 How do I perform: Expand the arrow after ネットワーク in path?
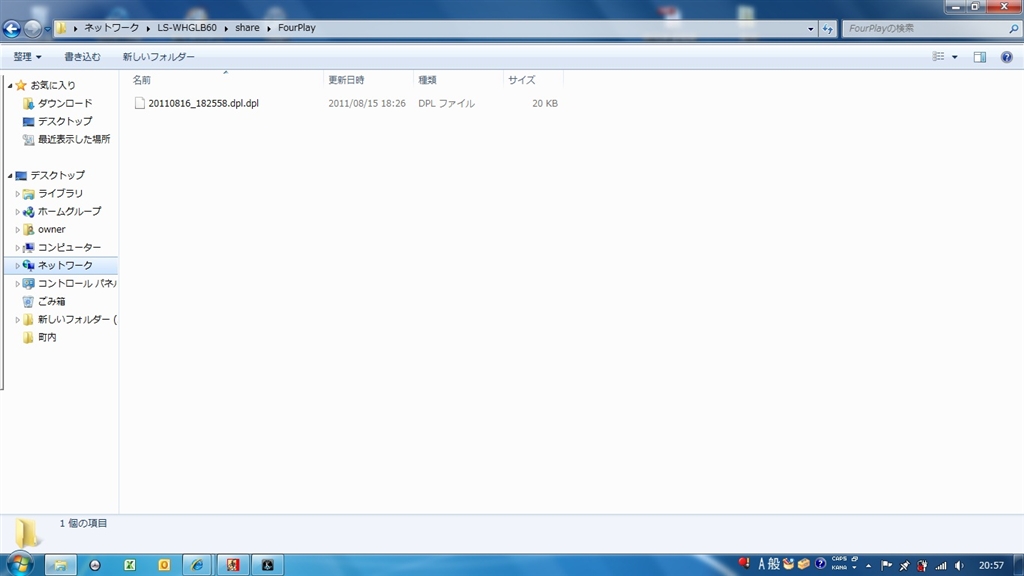point(148,28)
